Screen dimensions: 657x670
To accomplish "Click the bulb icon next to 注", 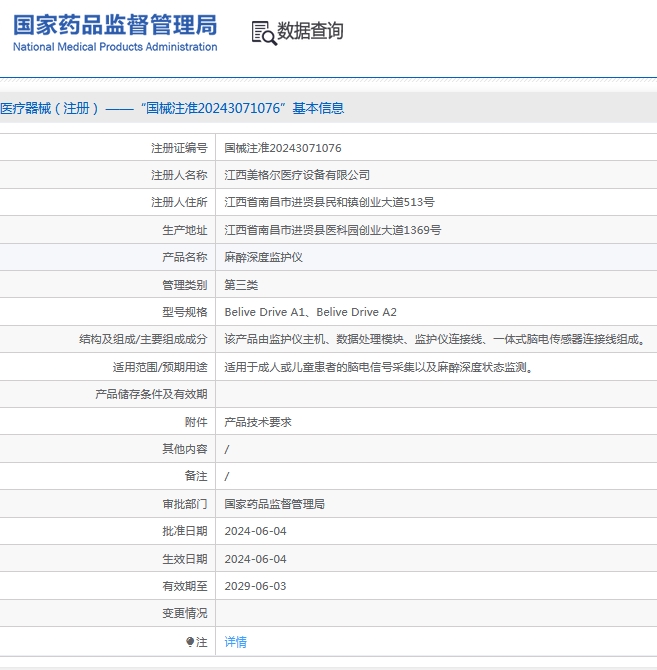I will tap(190, 642).
